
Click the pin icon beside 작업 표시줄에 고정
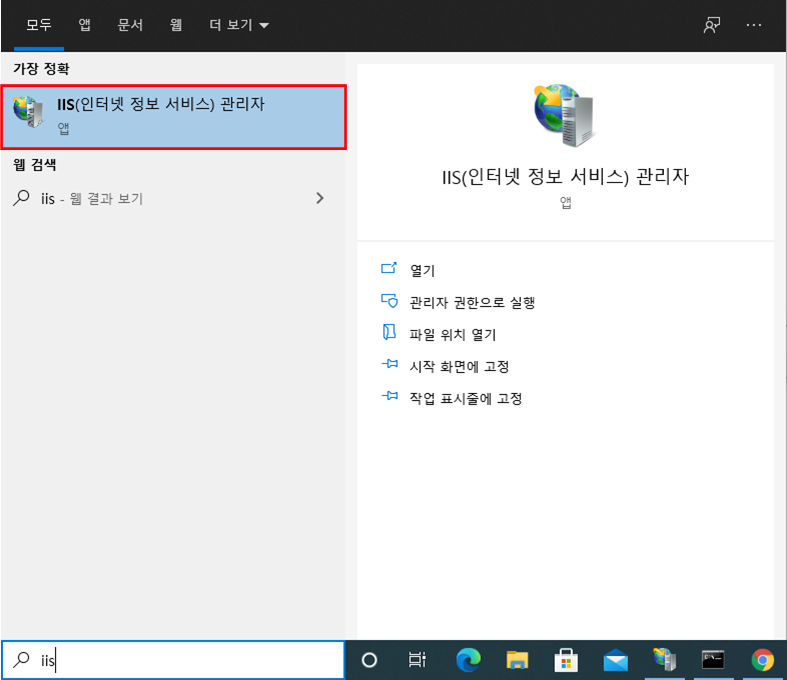(389, 396)
